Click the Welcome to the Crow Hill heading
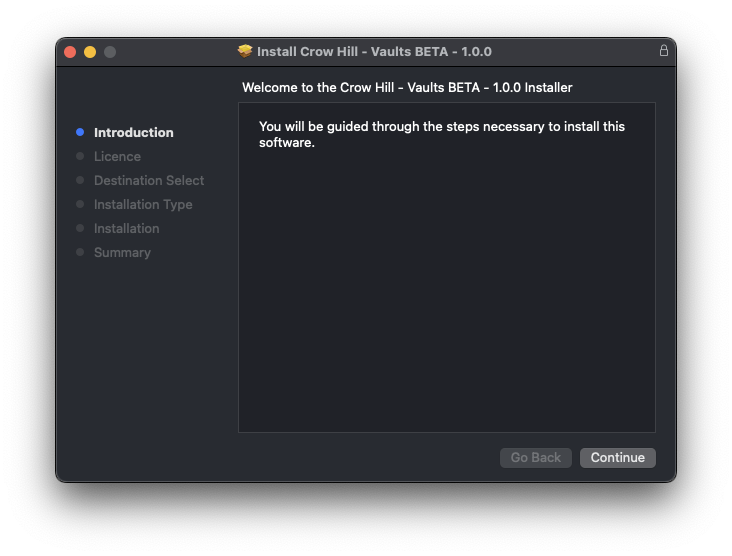The height and width of the screenshot is (556, 732). [407, 88]
